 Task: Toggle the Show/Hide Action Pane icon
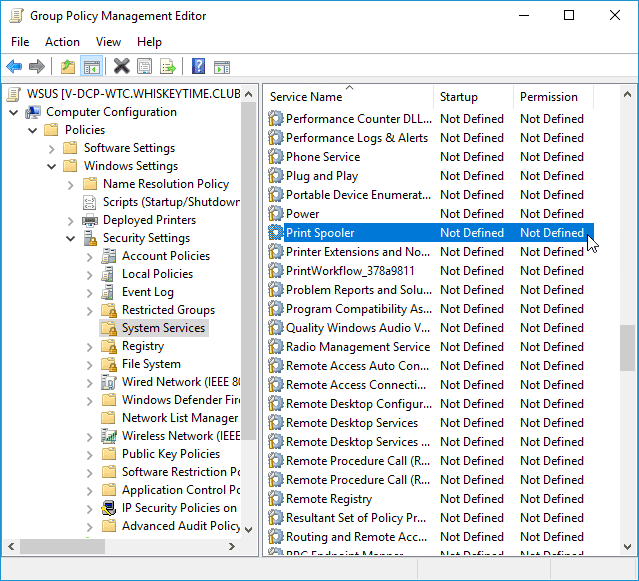[222, 66]
